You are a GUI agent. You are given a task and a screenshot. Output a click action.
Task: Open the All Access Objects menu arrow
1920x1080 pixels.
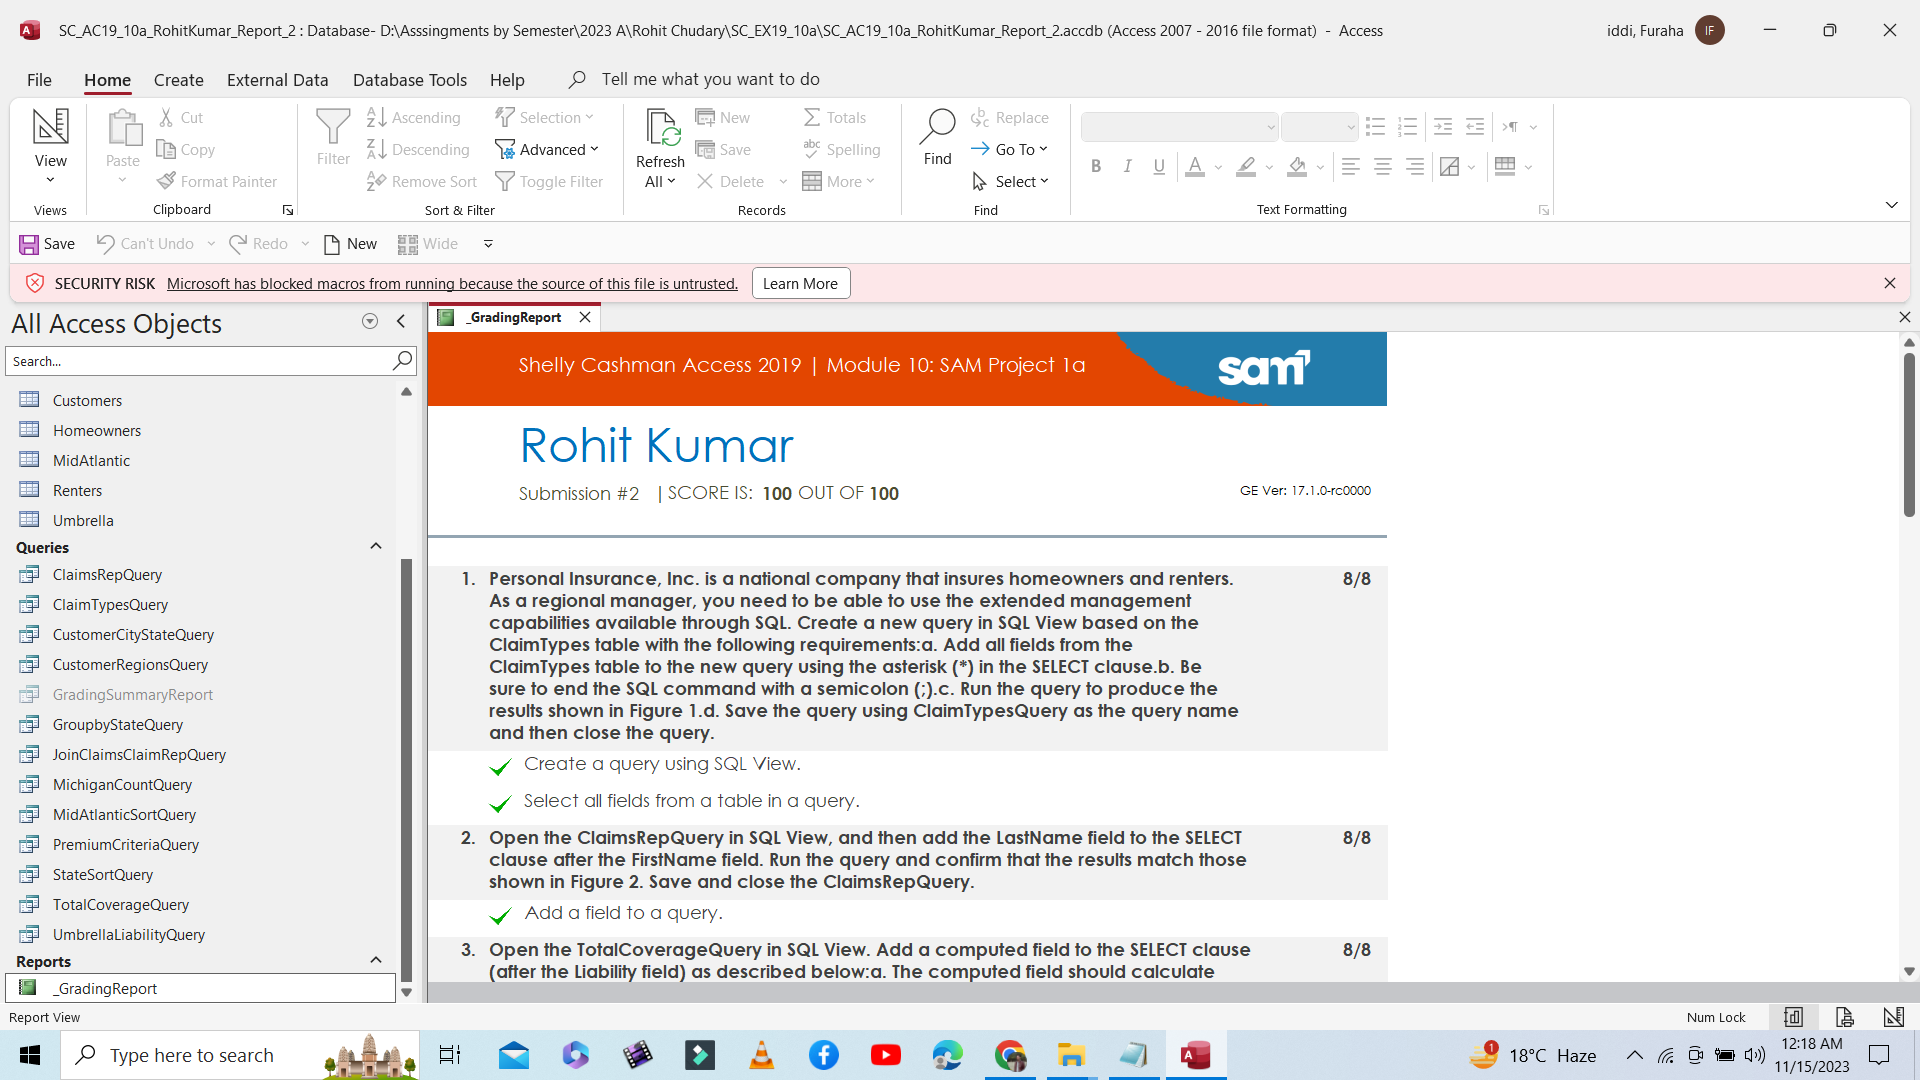[x=370, y=322]
